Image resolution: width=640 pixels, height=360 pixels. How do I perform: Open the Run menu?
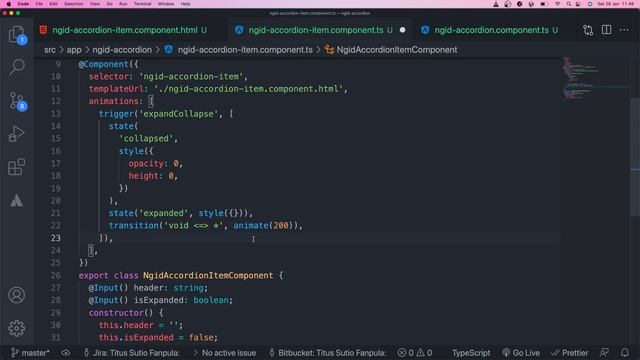pos(123,4)
